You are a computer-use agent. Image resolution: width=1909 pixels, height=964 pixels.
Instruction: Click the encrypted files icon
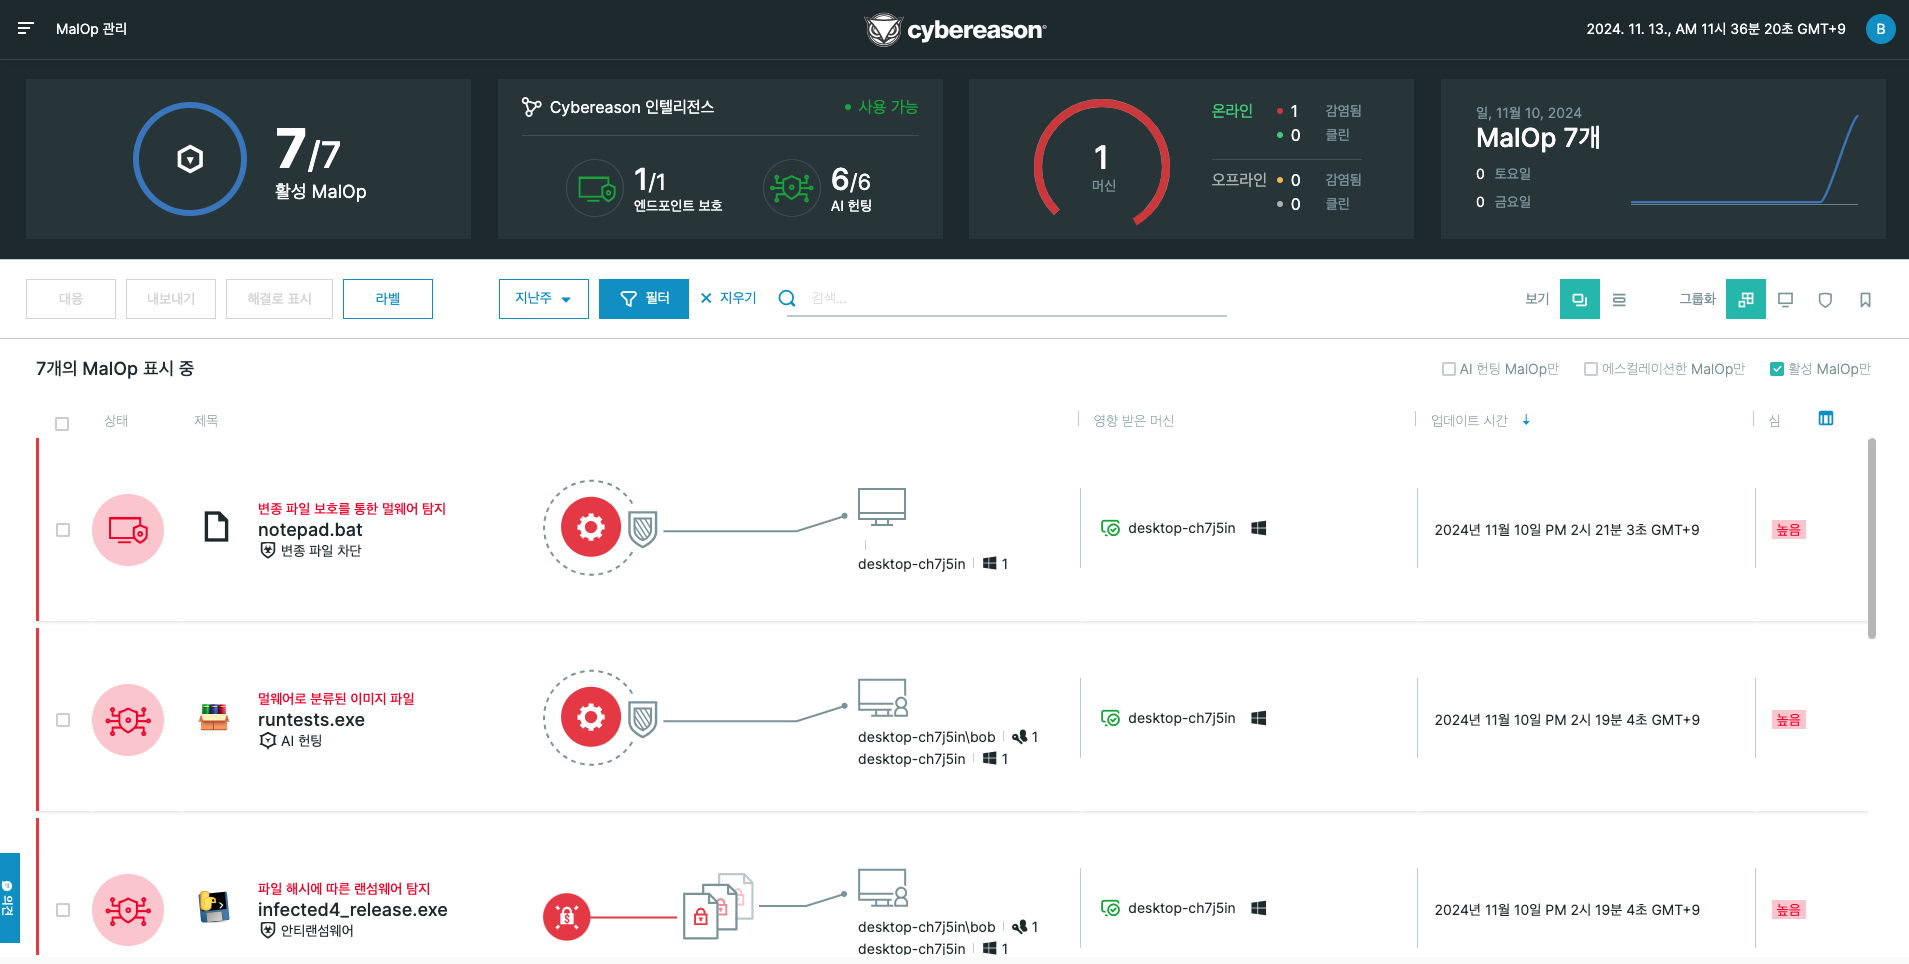718,905
